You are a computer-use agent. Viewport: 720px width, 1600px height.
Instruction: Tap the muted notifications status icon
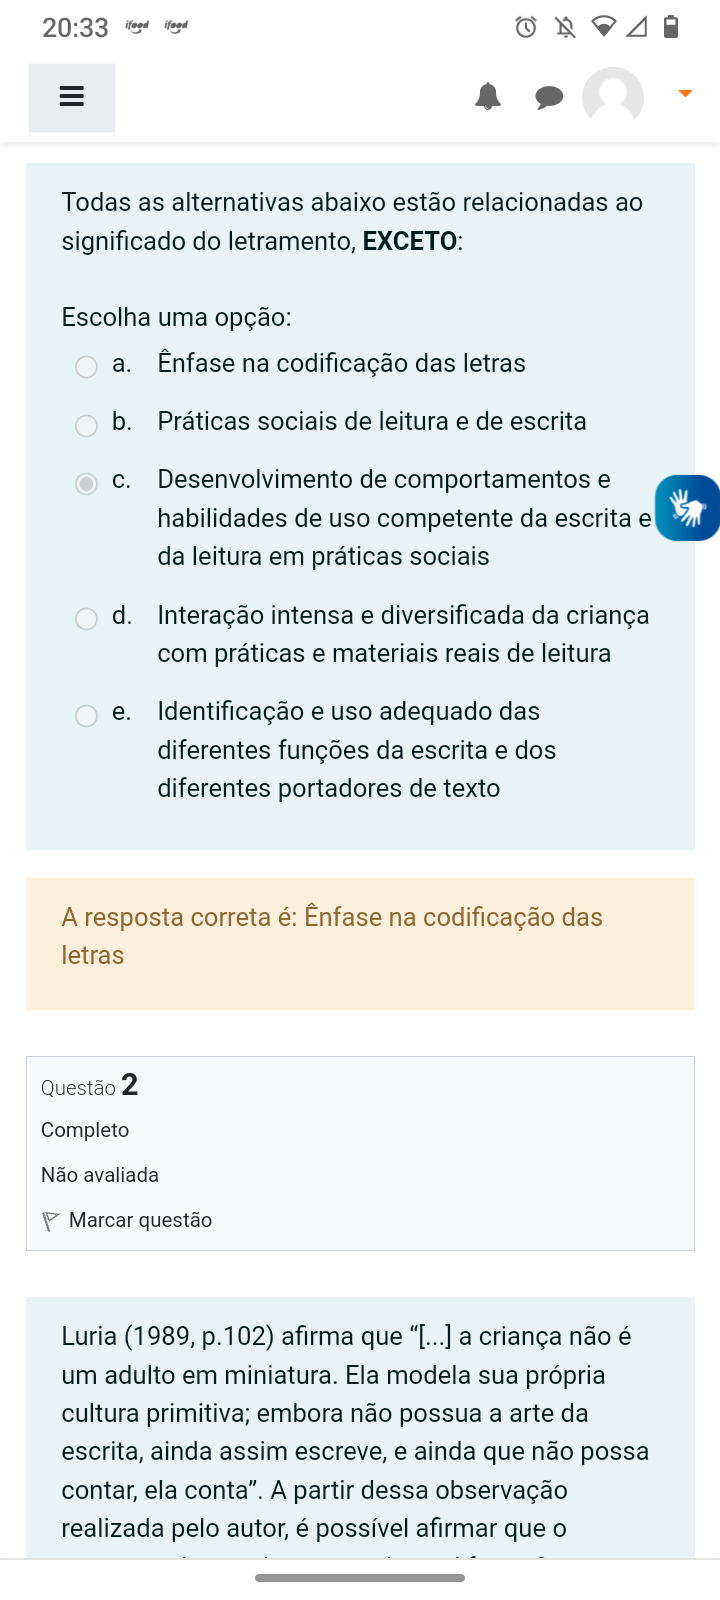(566, 27)
